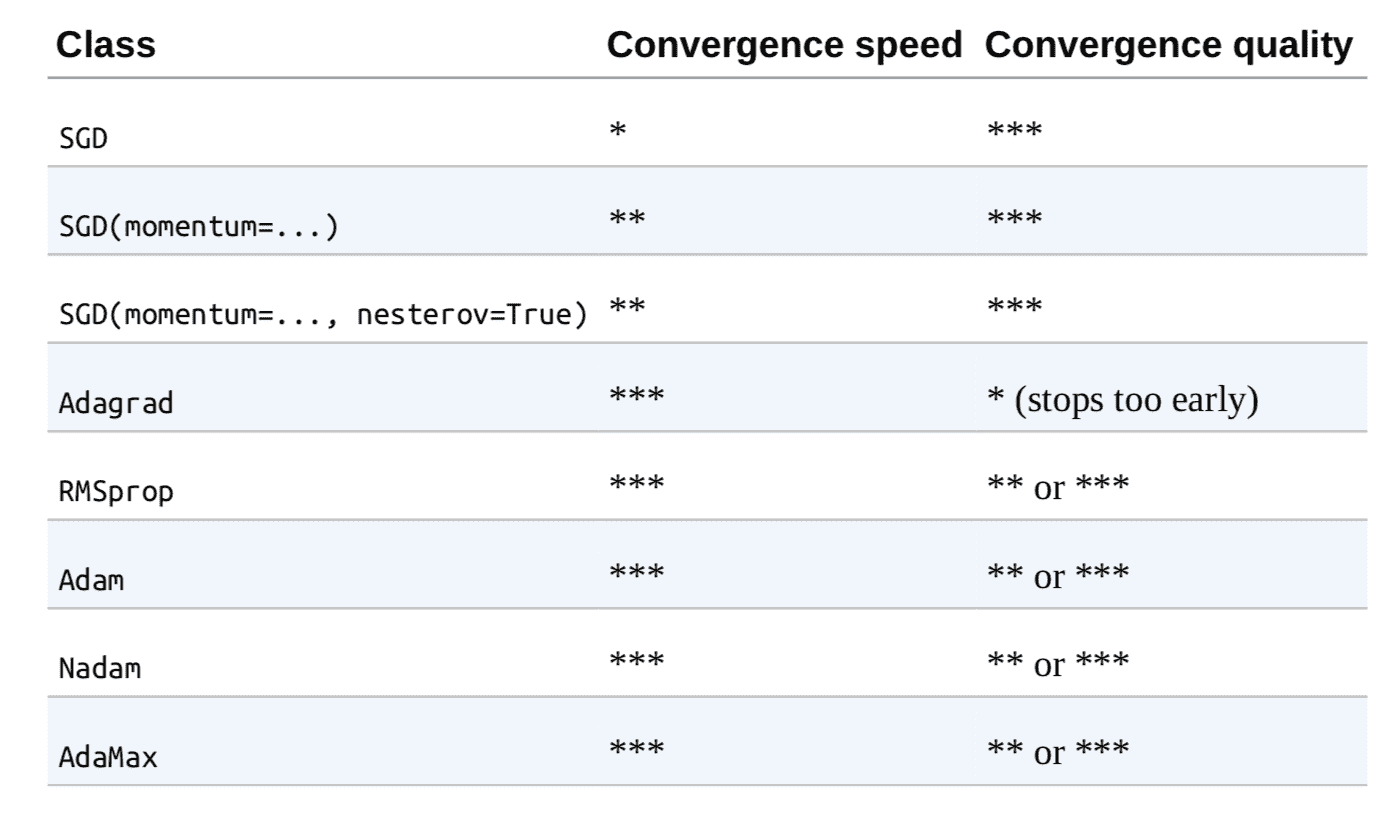Select the AdaMax class name
This screenshot has height=818, width=1390.
pos(108,755)
